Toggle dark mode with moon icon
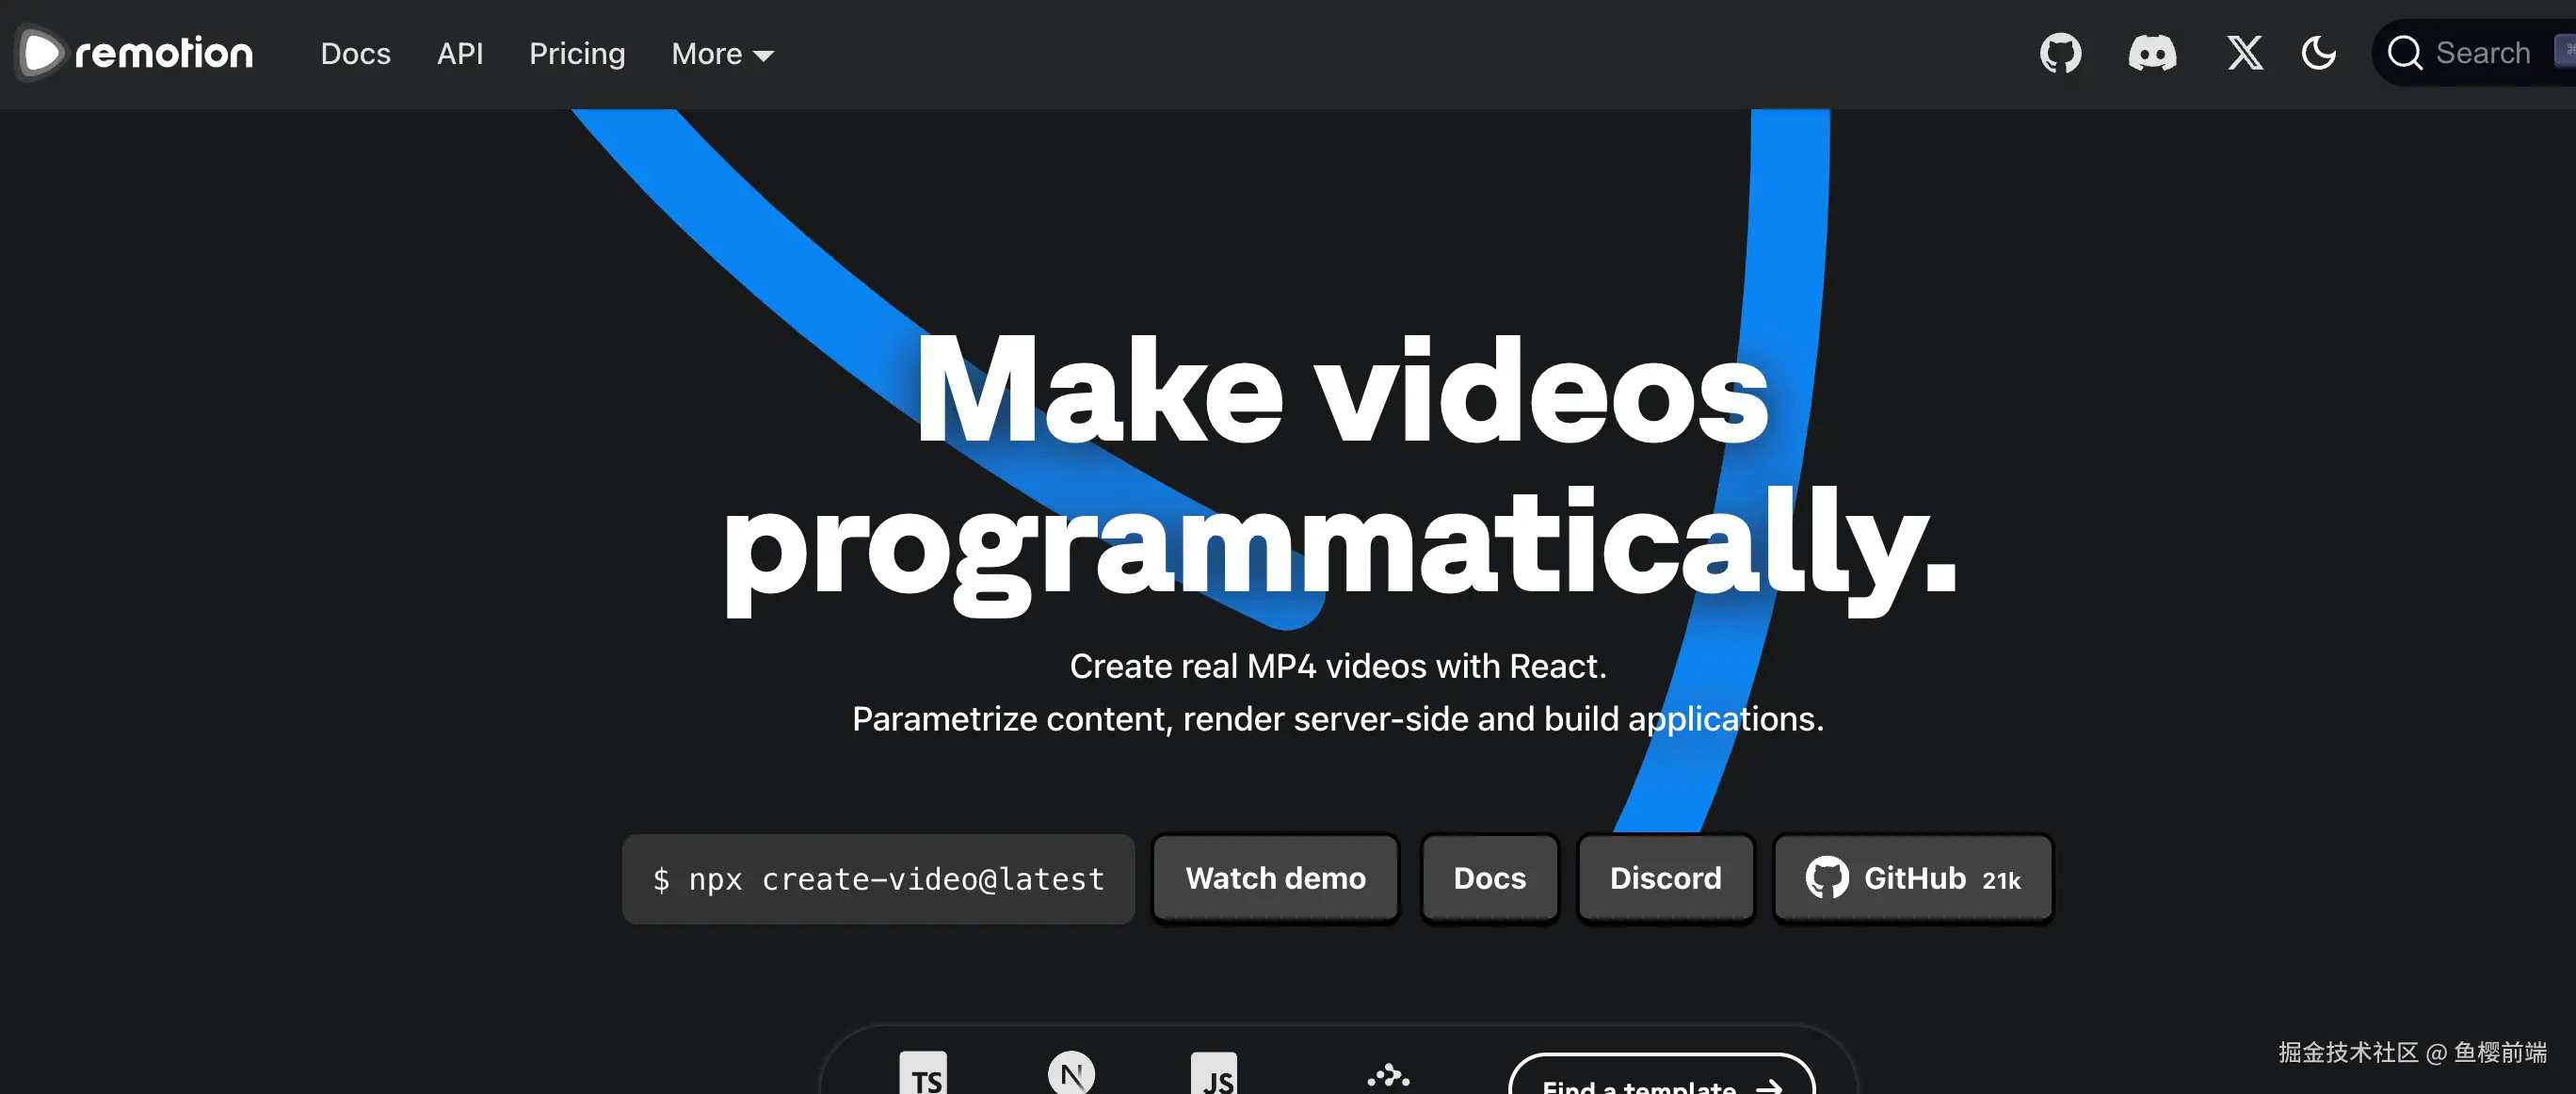The width and height of the screenshot is (2576, 1094). (x=2318, y=53)
